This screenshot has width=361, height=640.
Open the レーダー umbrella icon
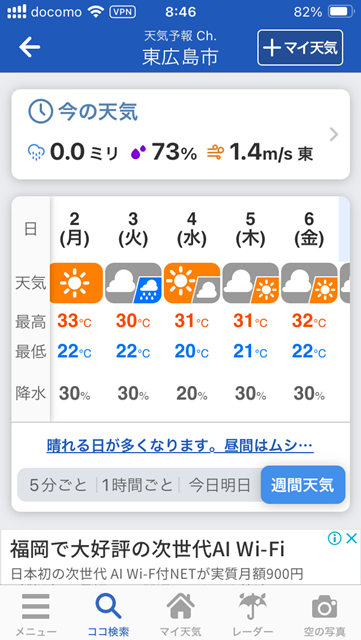(253, 606)
